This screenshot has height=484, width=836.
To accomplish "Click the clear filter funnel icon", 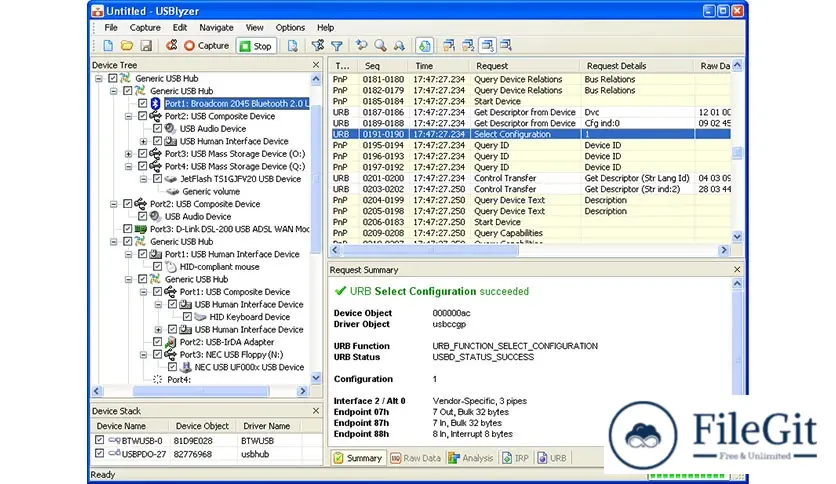I will pyautogui.click(x=318, y=46).
